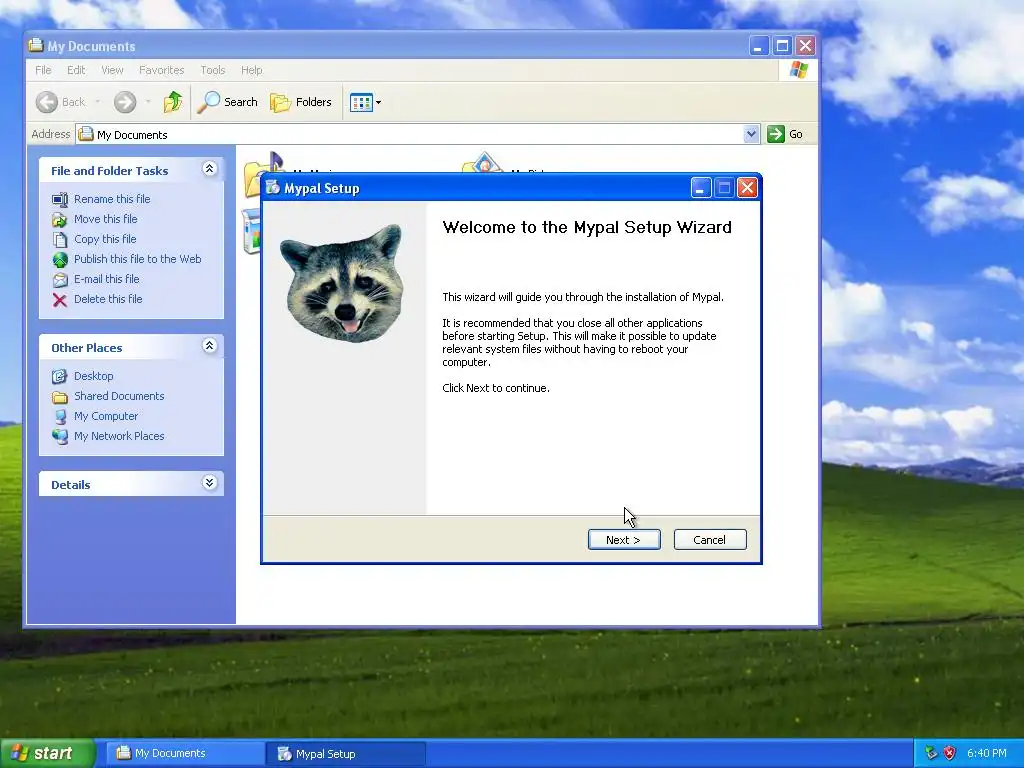Open My Network Places link

(119, 436)
